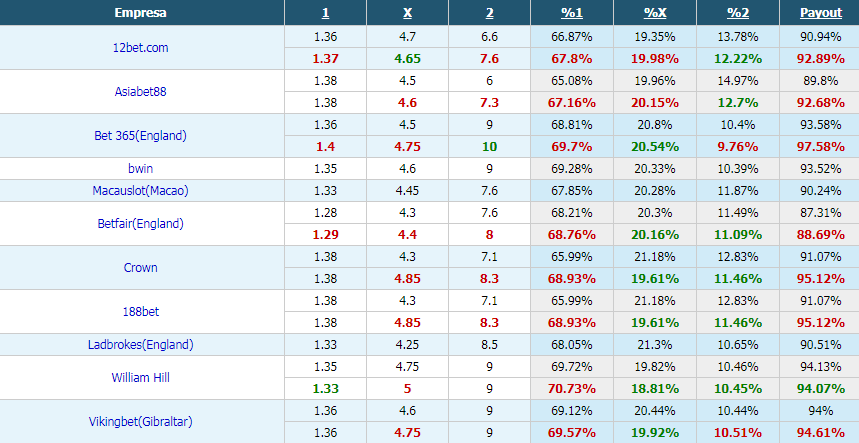Open the Bet 365(England) link
Screen dimensions: 859x443
[x=140, y=136]
